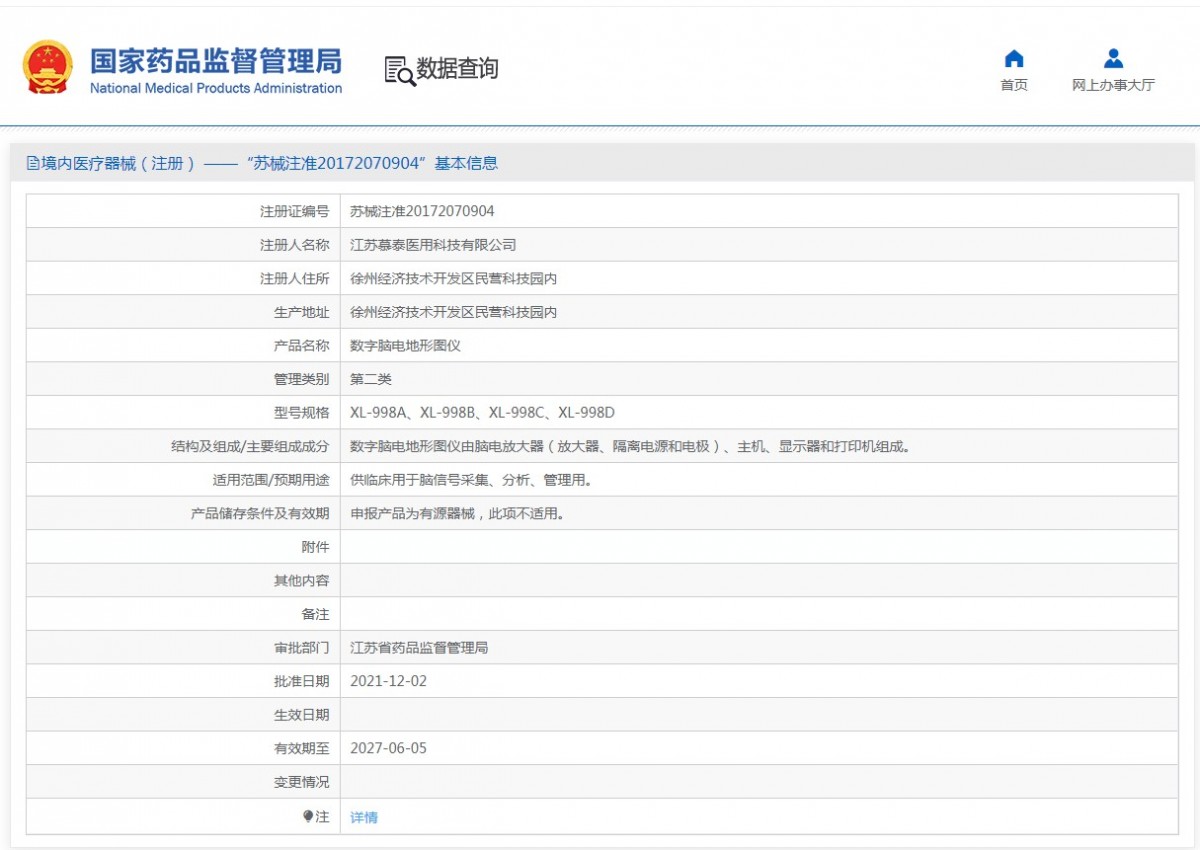Click registration number value 苏械注准20172070904 in table
Viewport: 1200px width, 850px height.
pos(422,211)
